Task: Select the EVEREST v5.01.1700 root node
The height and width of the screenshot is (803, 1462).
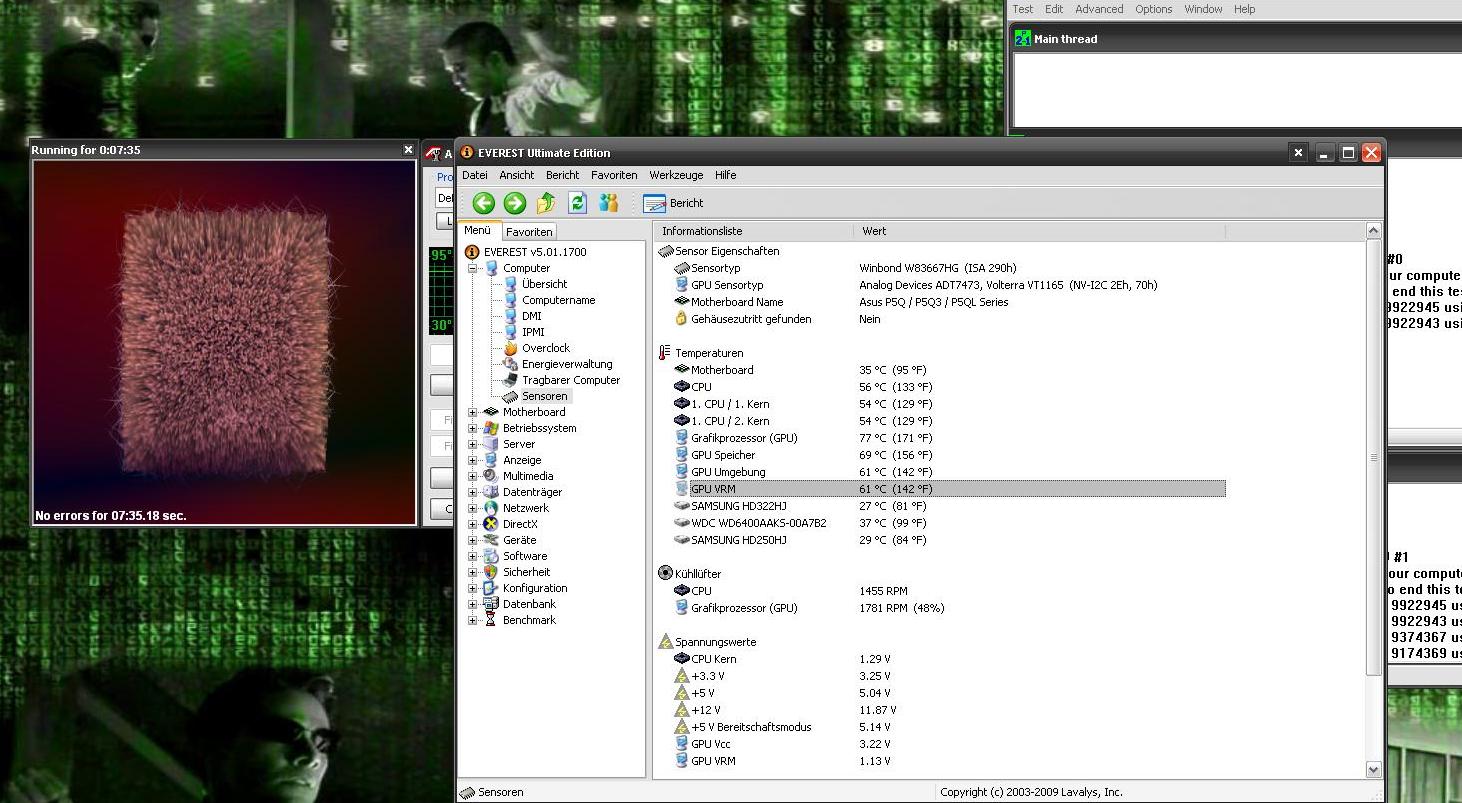Action: (x=535, y=252)
